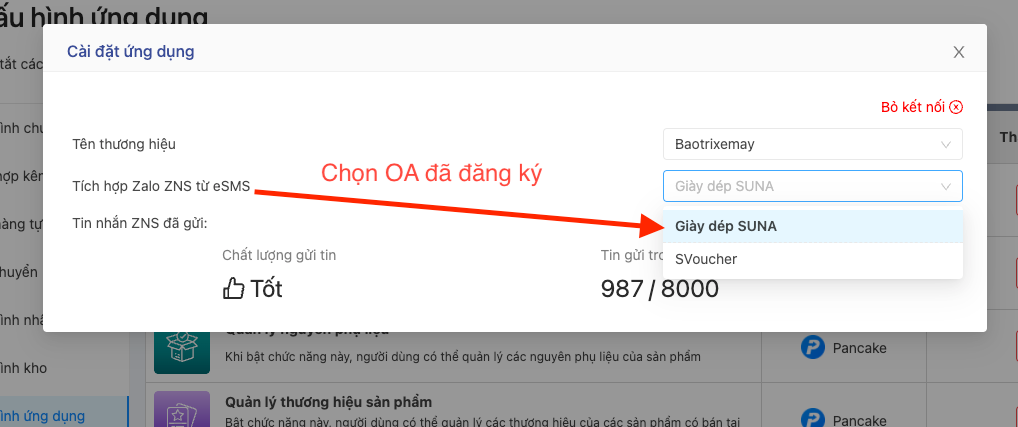Screen dimensions: 1018x427
Task: Open the Baotrixemay brand name dropdown
Action: 811,144
